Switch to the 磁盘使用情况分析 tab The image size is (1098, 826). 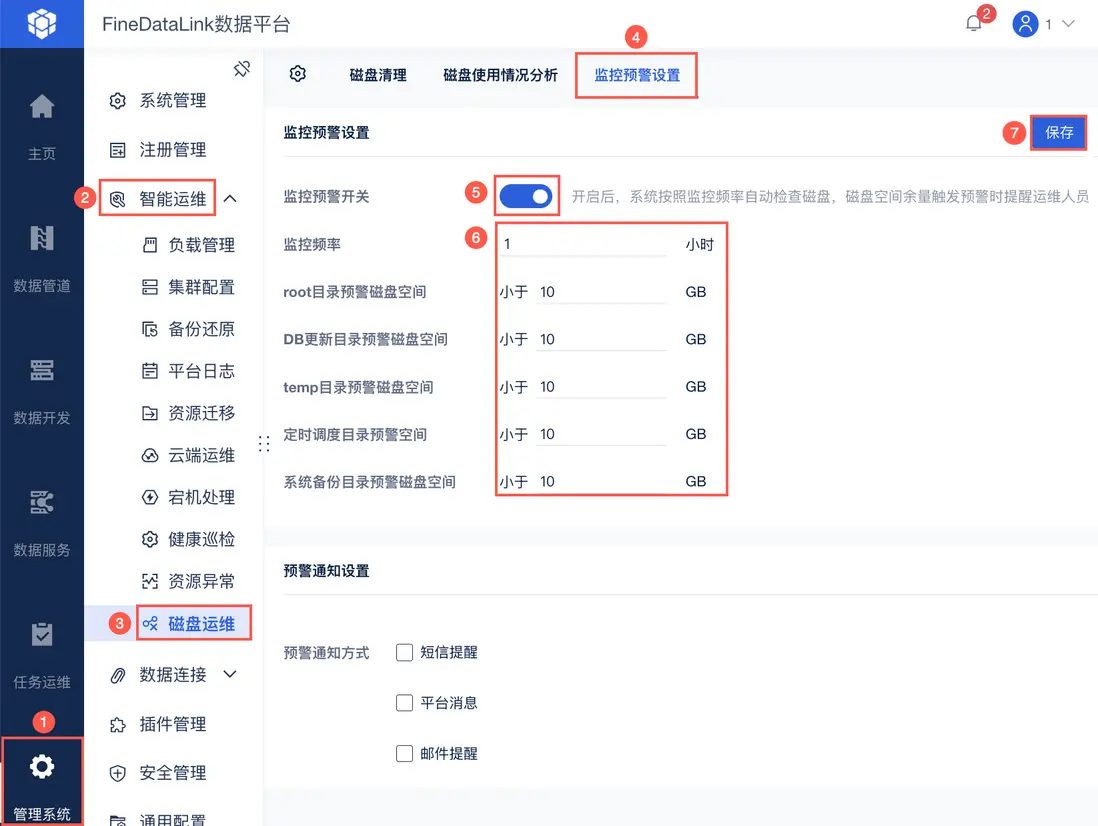[x=500, y=75]
